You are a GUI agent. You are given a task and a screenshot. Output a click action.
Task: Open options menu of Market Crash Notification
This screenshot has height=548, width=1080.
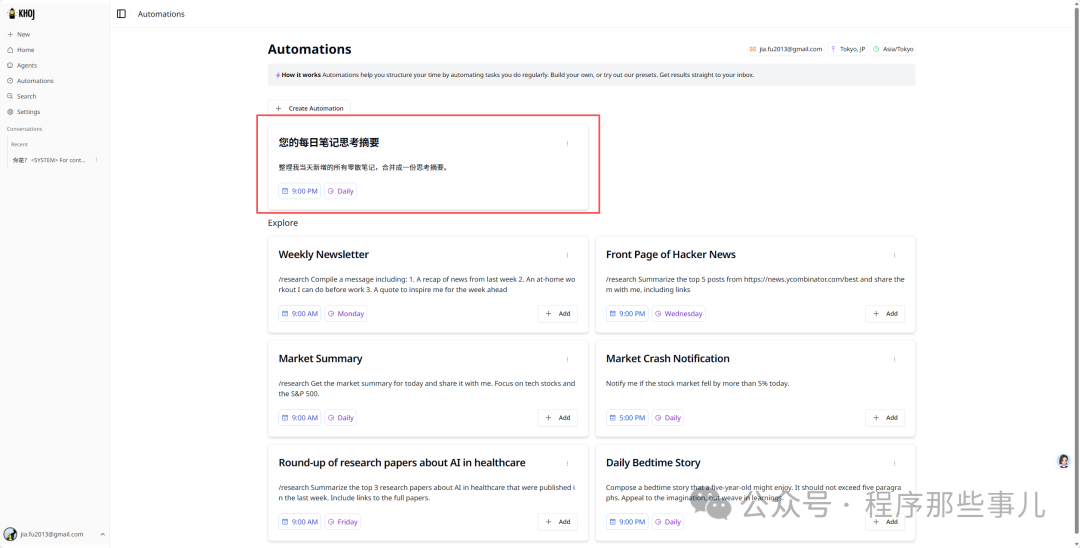coord(895,359)
